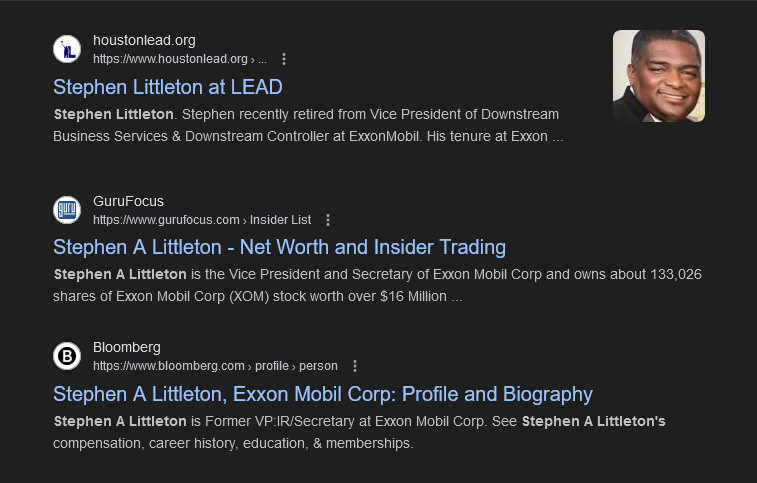Open the portrait photo thumbnail
The width and height of the screenshot is (757, 483).
click(659, 76)
